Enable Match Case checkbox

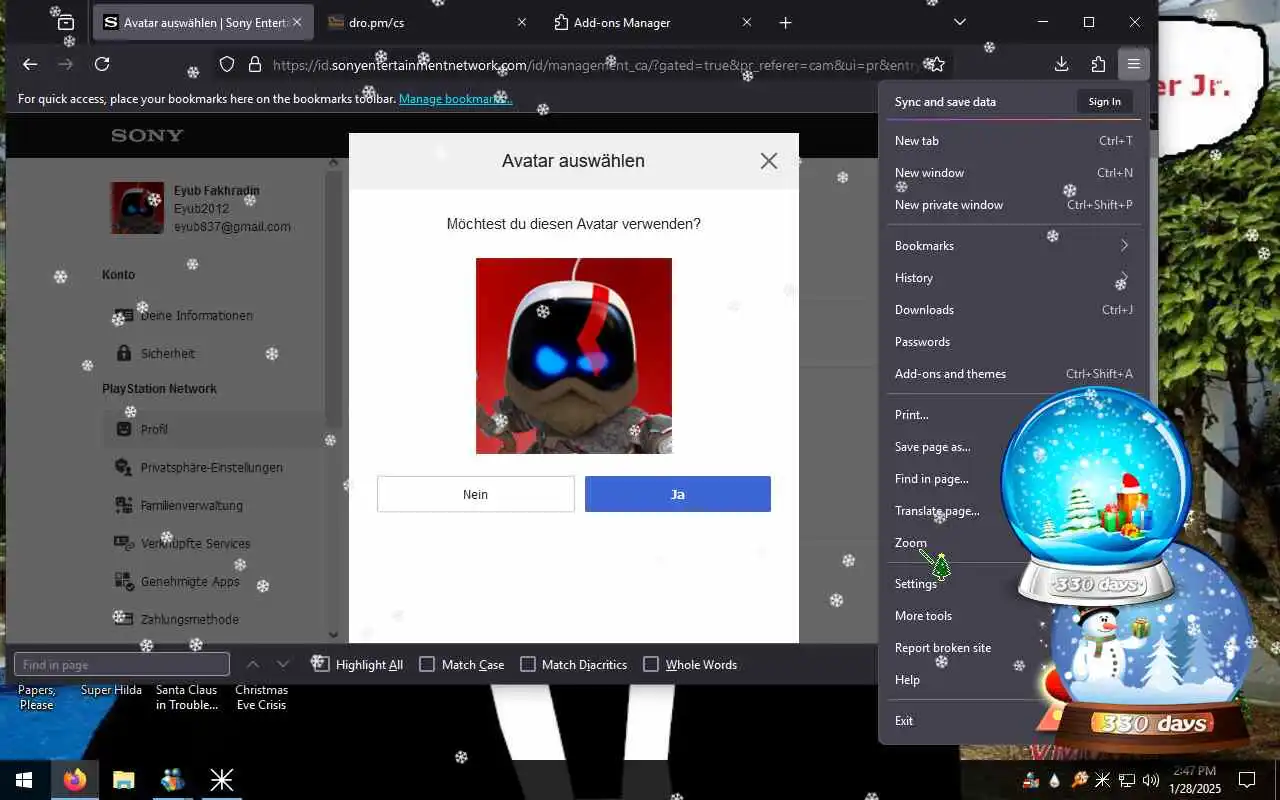coord(427,664)
